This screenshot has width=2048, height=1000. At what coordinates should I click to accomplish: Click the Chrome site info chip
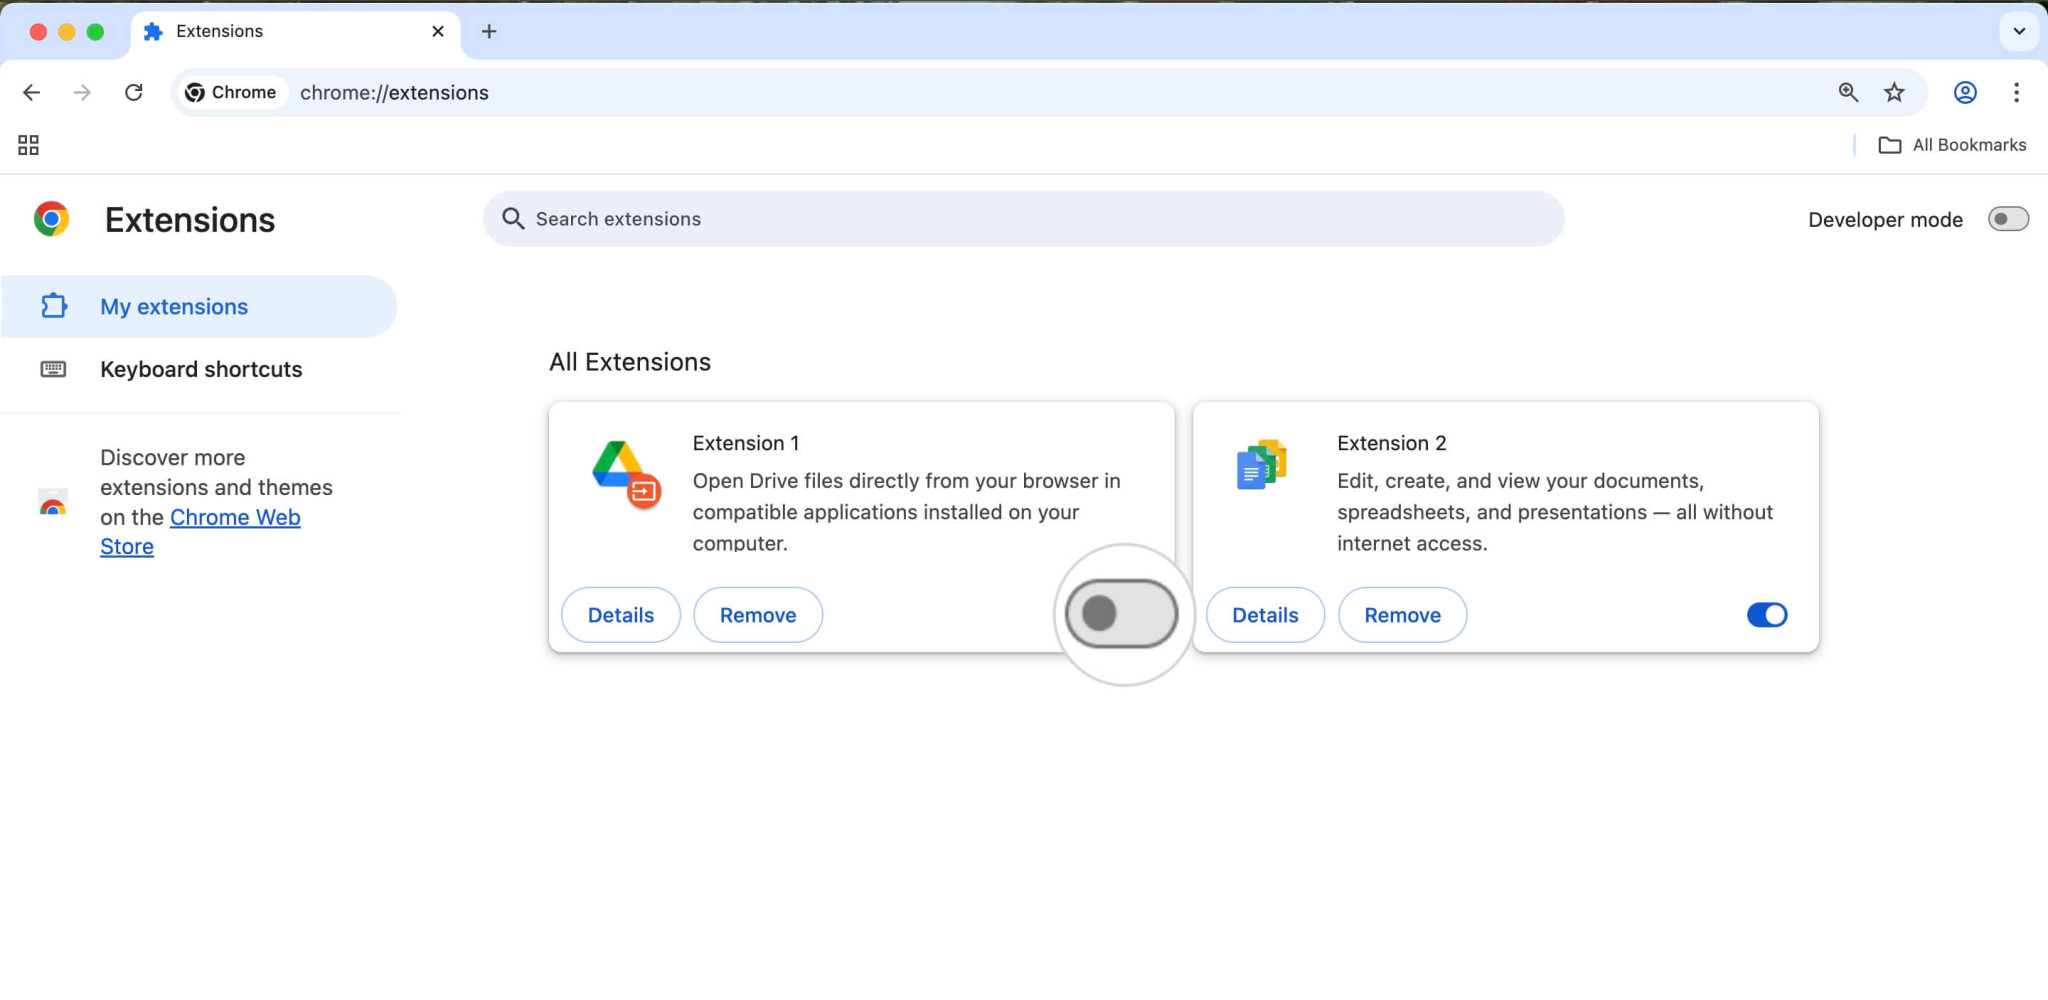click(x=231, y=93)
